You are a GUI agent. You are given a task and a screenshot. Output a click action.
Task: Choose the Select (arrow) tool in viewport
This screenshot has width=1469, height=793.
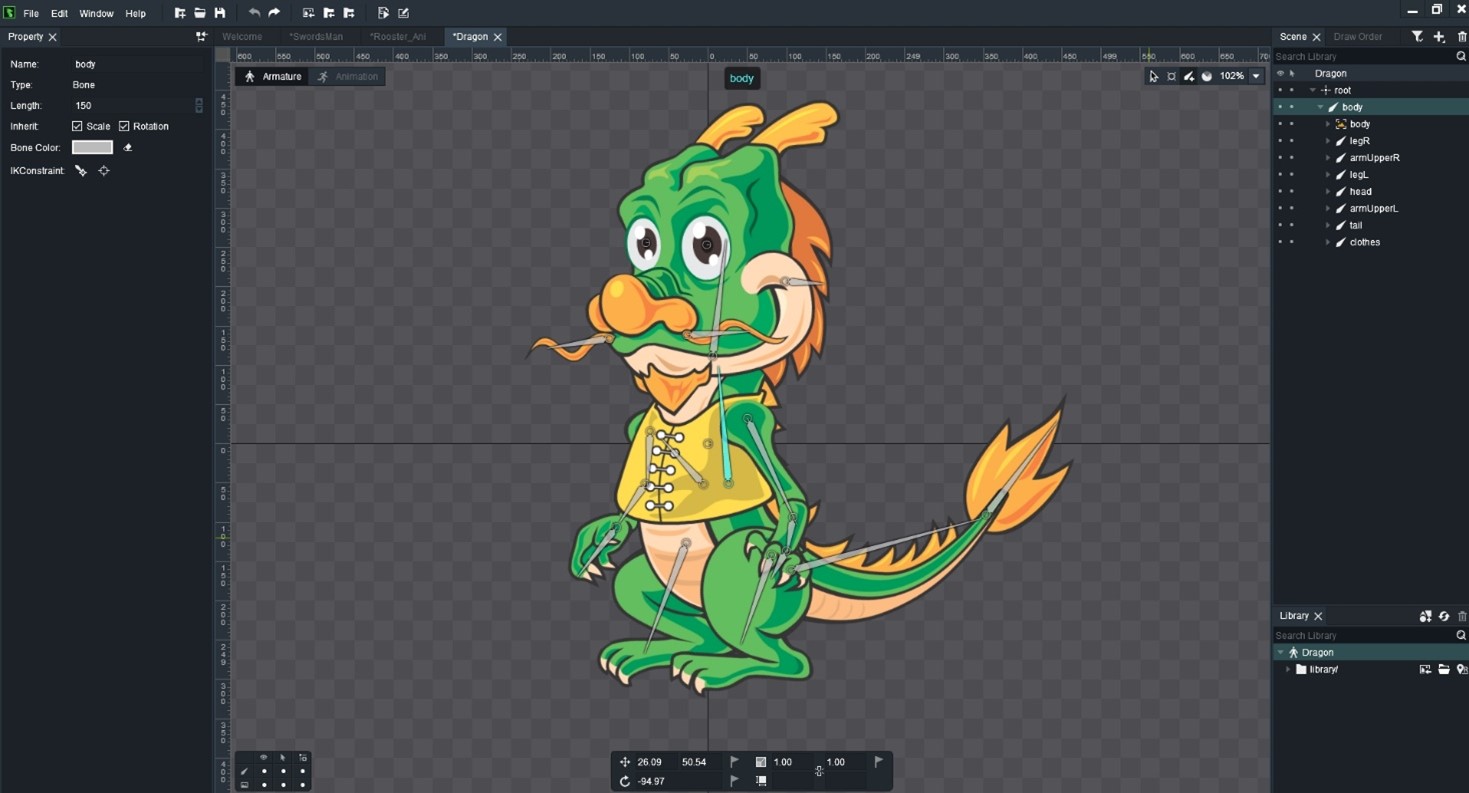pos(1153,76)
